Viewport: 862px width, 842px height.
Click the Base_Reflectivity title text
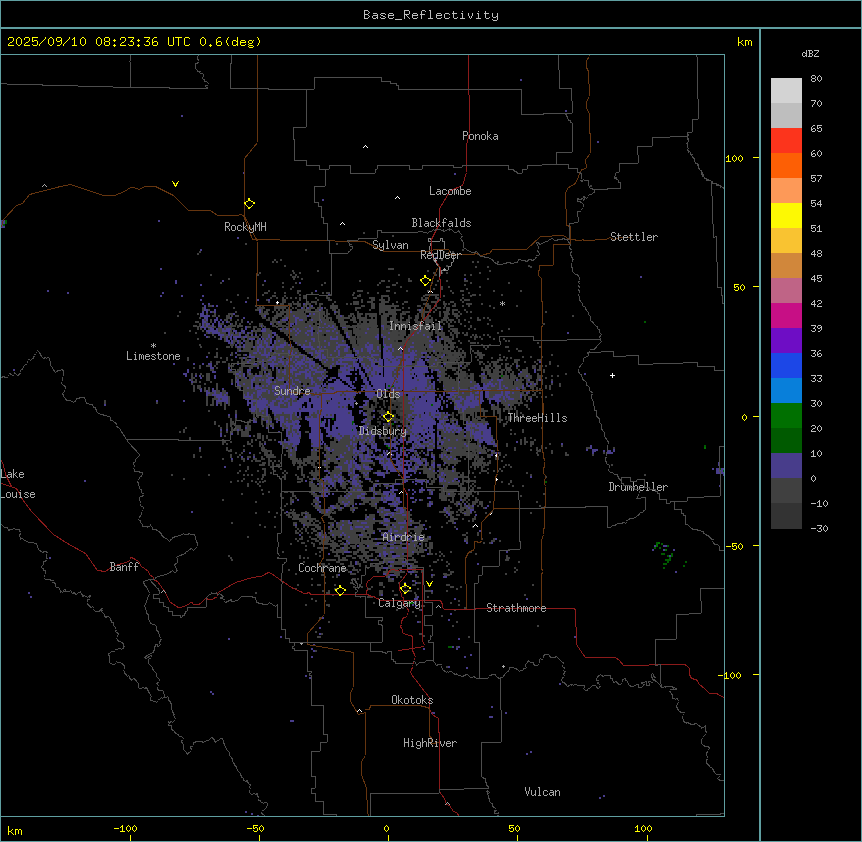click(x=431, y=15)
